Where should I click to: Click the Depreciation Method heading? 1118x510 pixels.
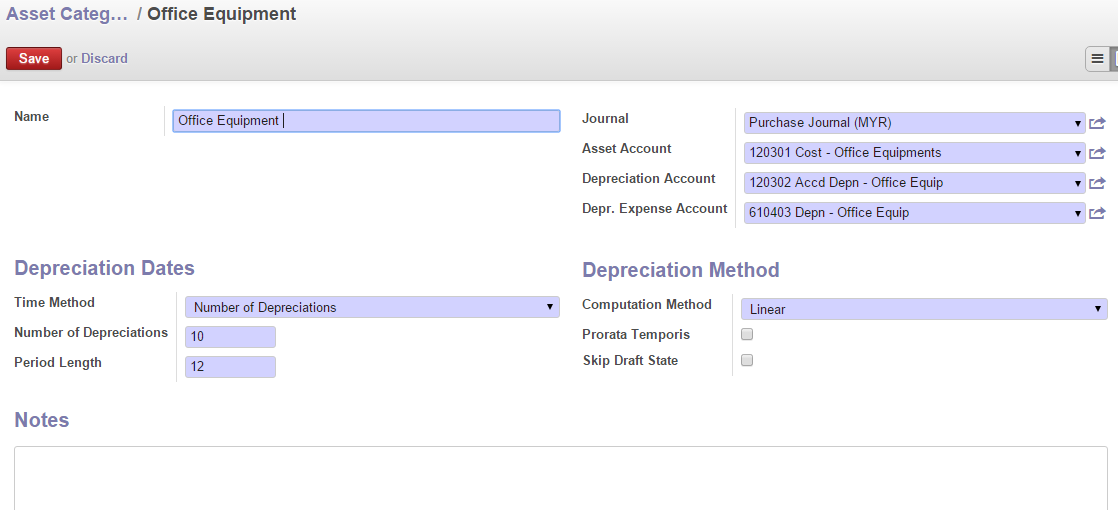[x=681, y=270]
